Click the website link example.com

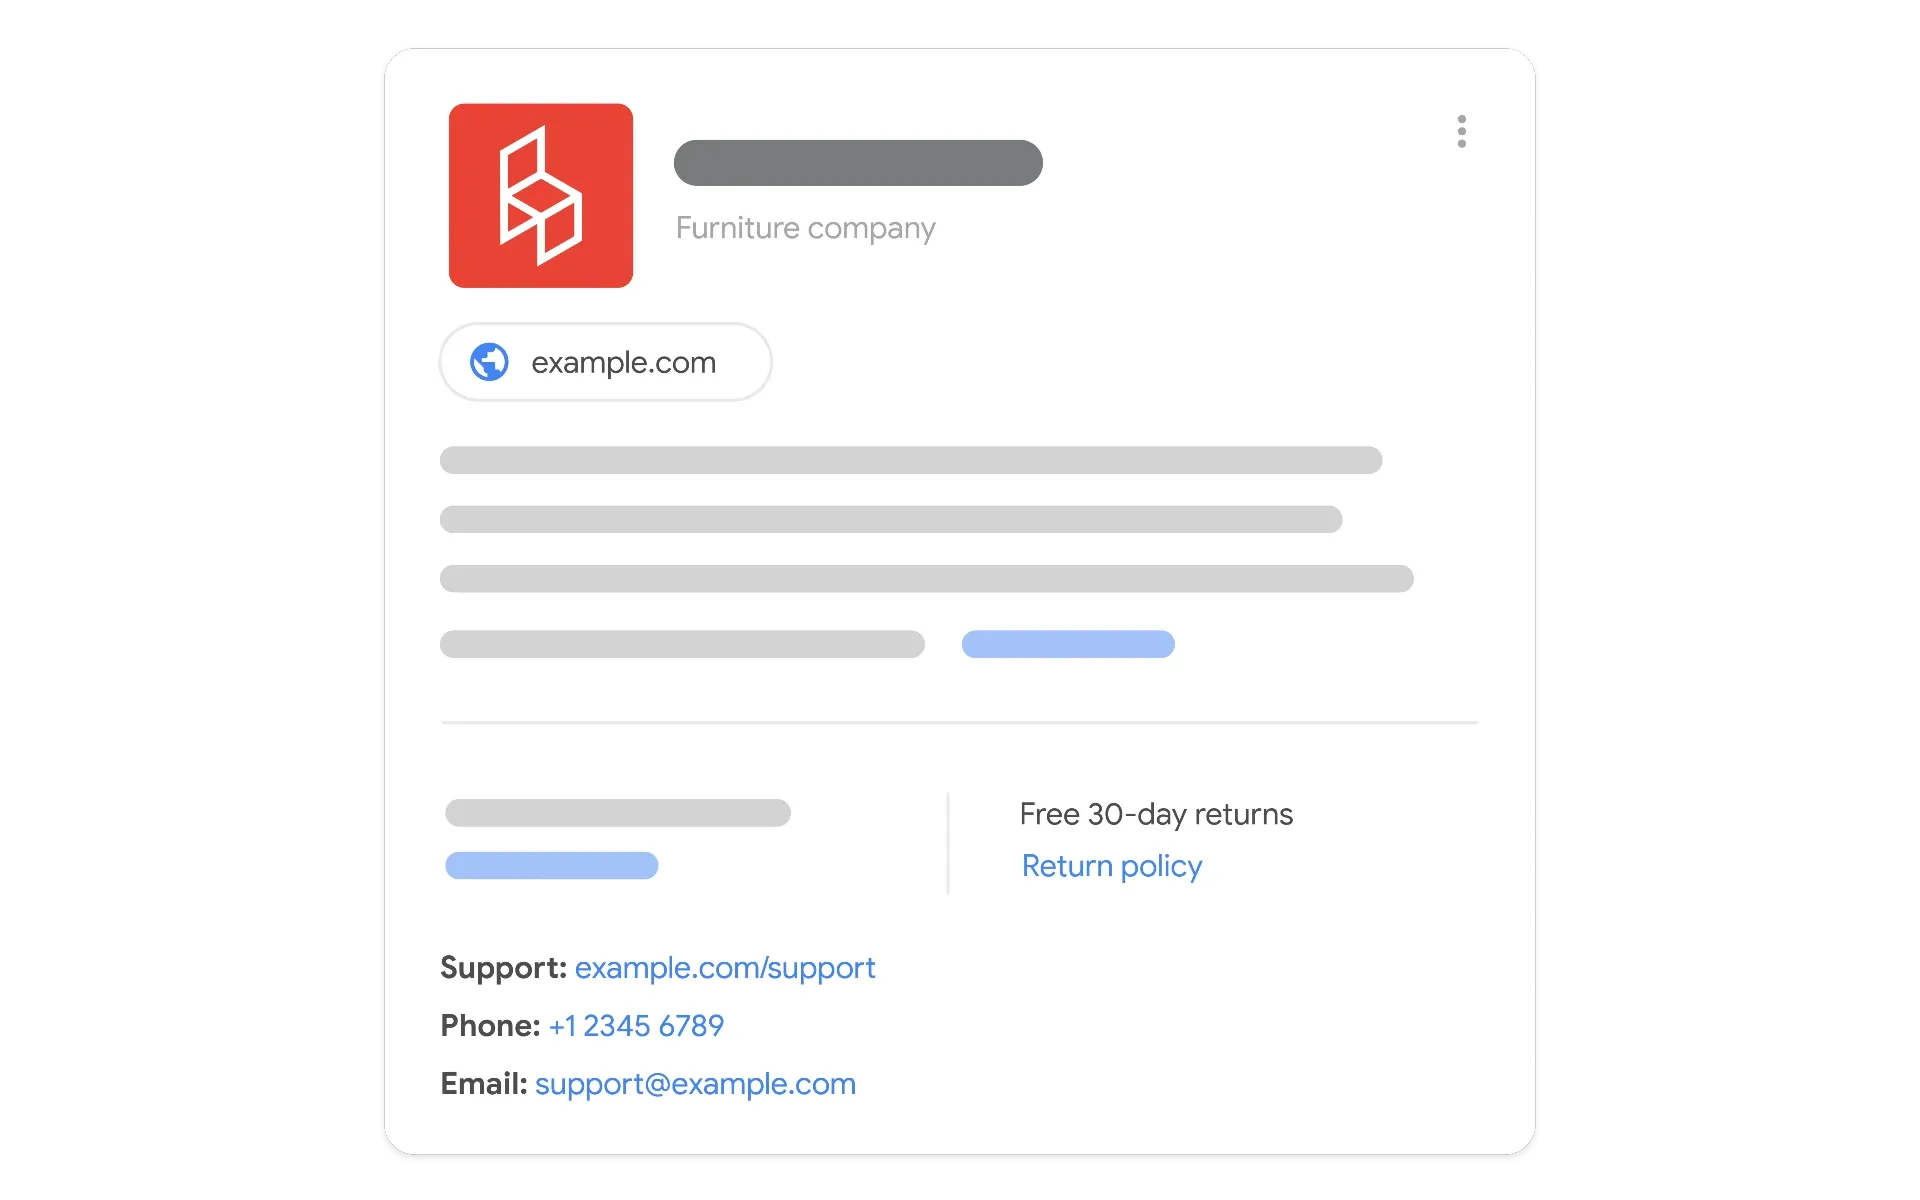click(x=608, y=362)
